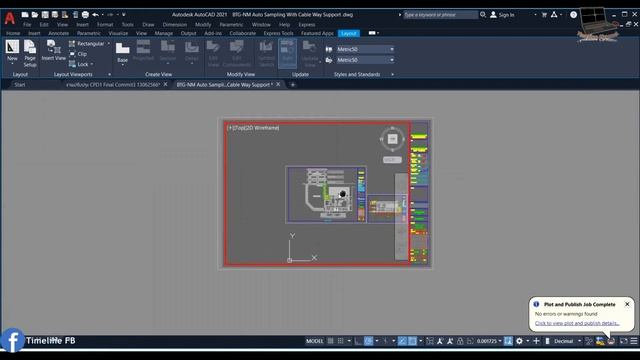Open Workspace Switching gear in status bar

point(519,341)
